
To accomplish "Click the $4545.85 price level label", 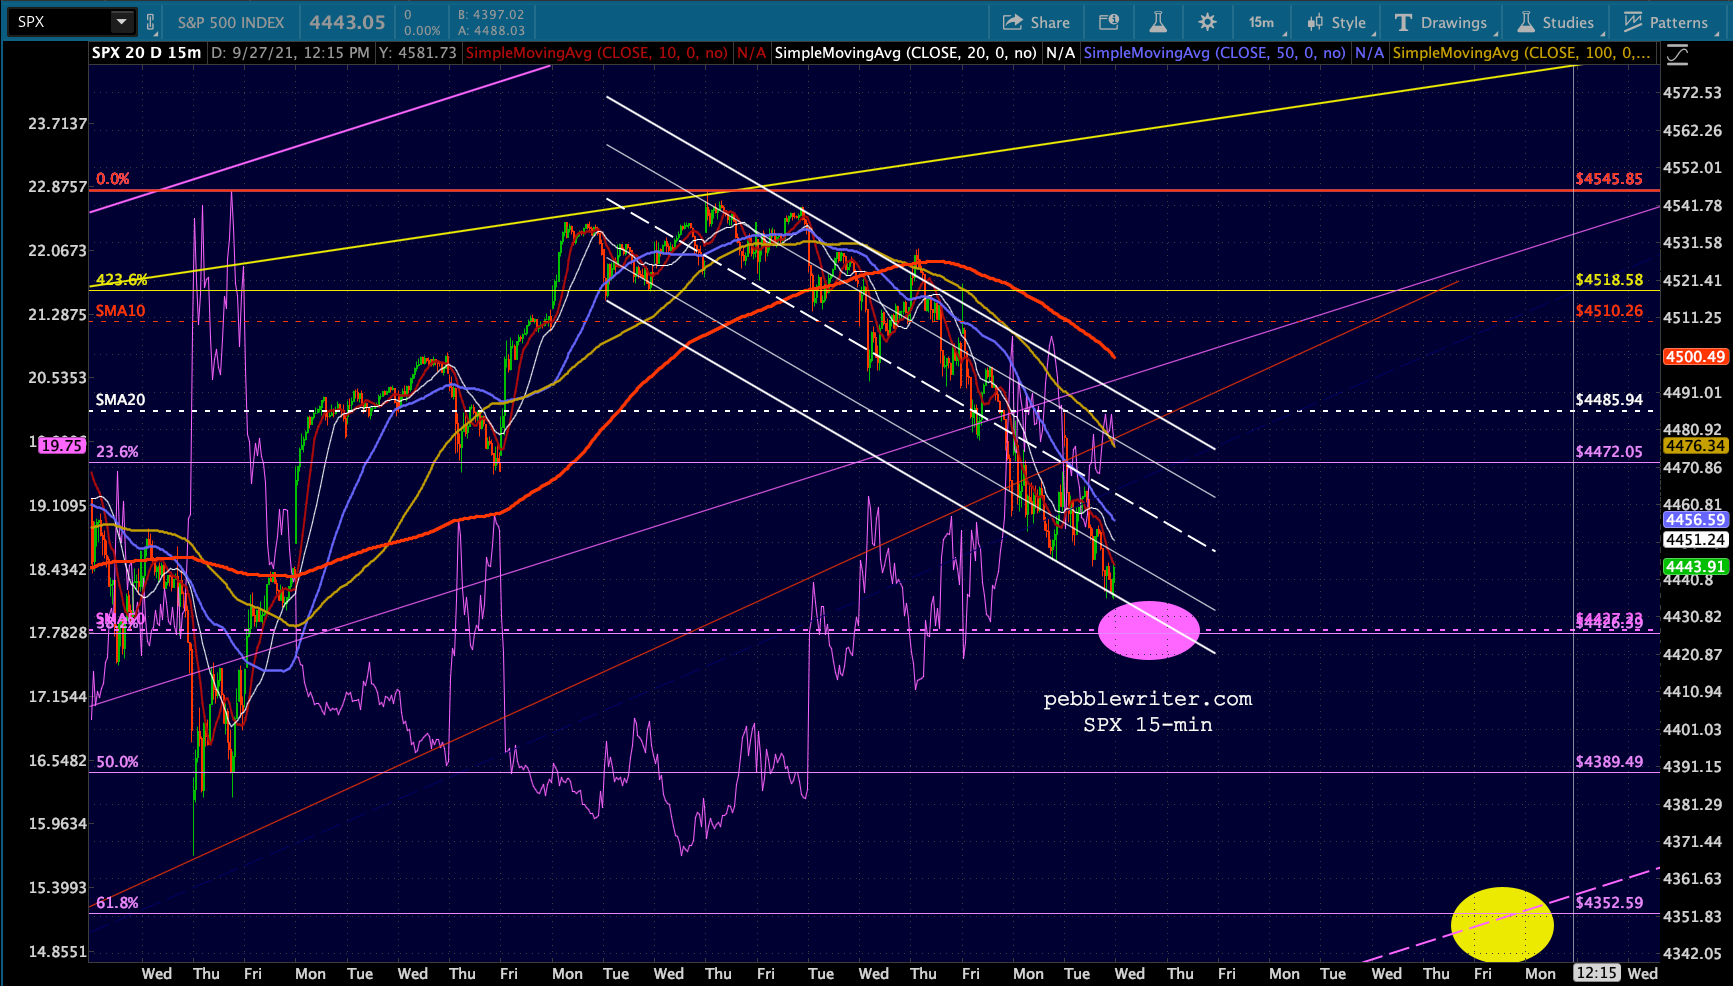I will tap(1609, 179).
